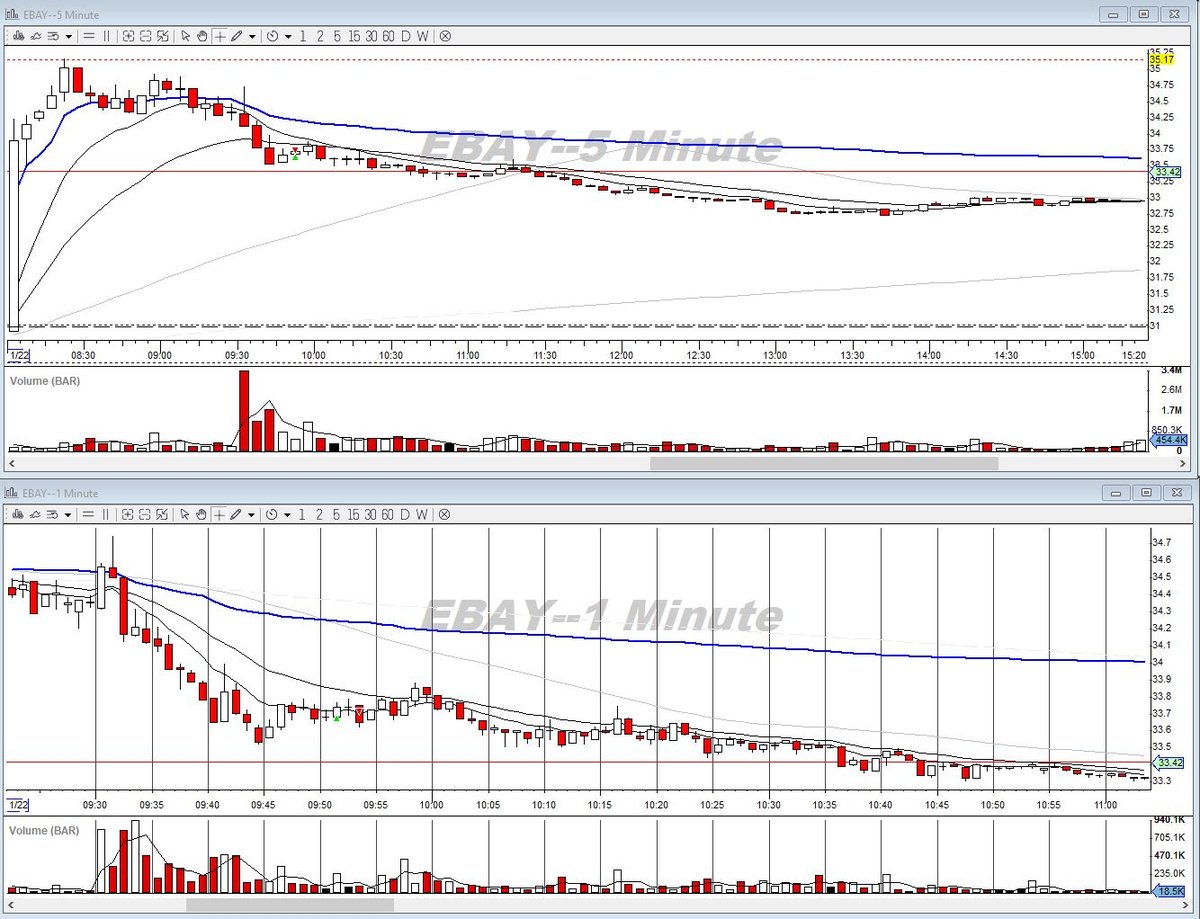
Task: Toggle crosshair cursor in 5 Minute toolbar
Action: [220, 35]
